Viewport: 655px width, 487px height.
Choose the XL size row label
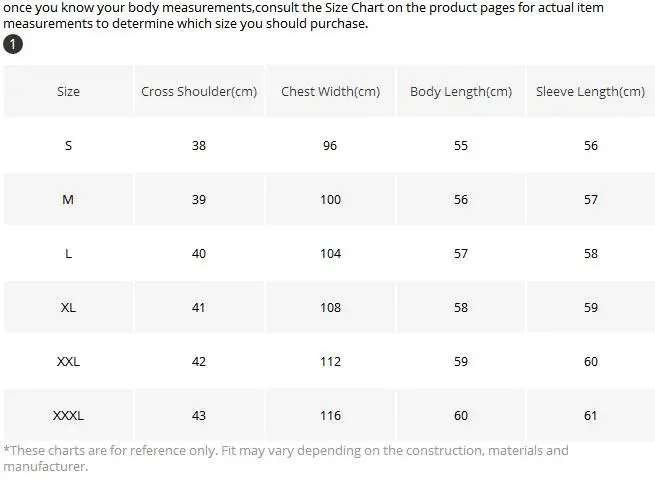[68, 308]
